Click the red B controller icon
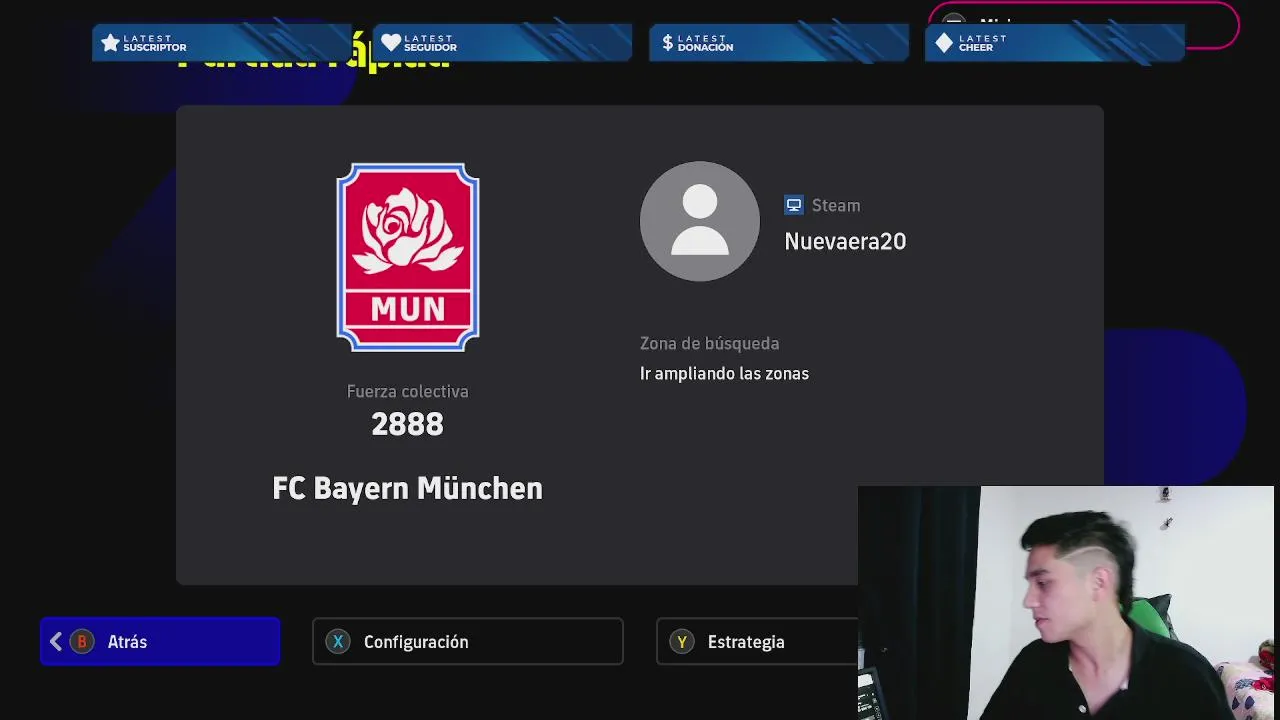 click(x=82, y=642)
